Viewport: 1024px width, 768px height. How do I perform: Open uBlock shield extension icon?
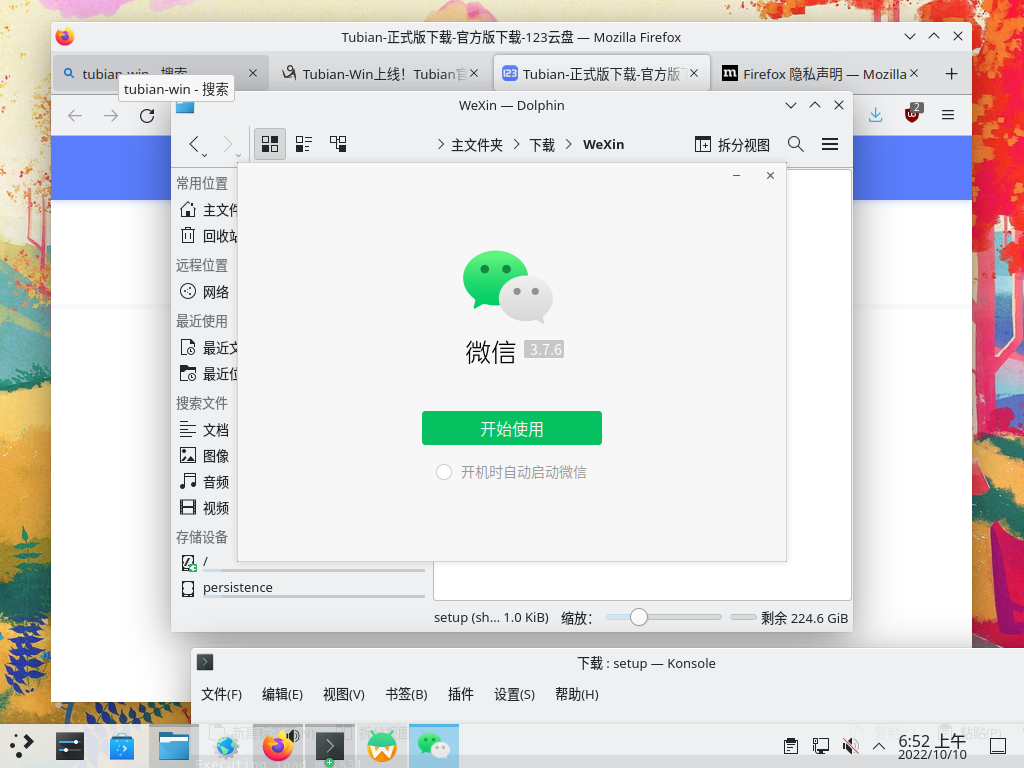(x=912, y=114)
